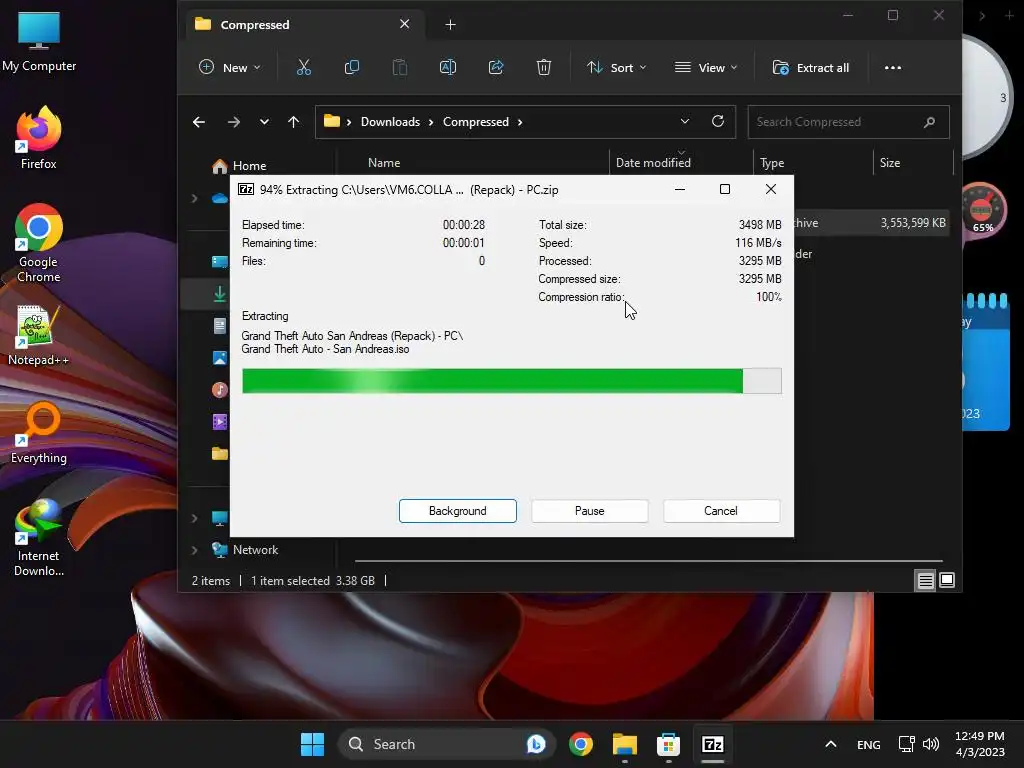Expand the This PC tree node chevron
The height and width of the screenshot is (768, 1024).
195,519
